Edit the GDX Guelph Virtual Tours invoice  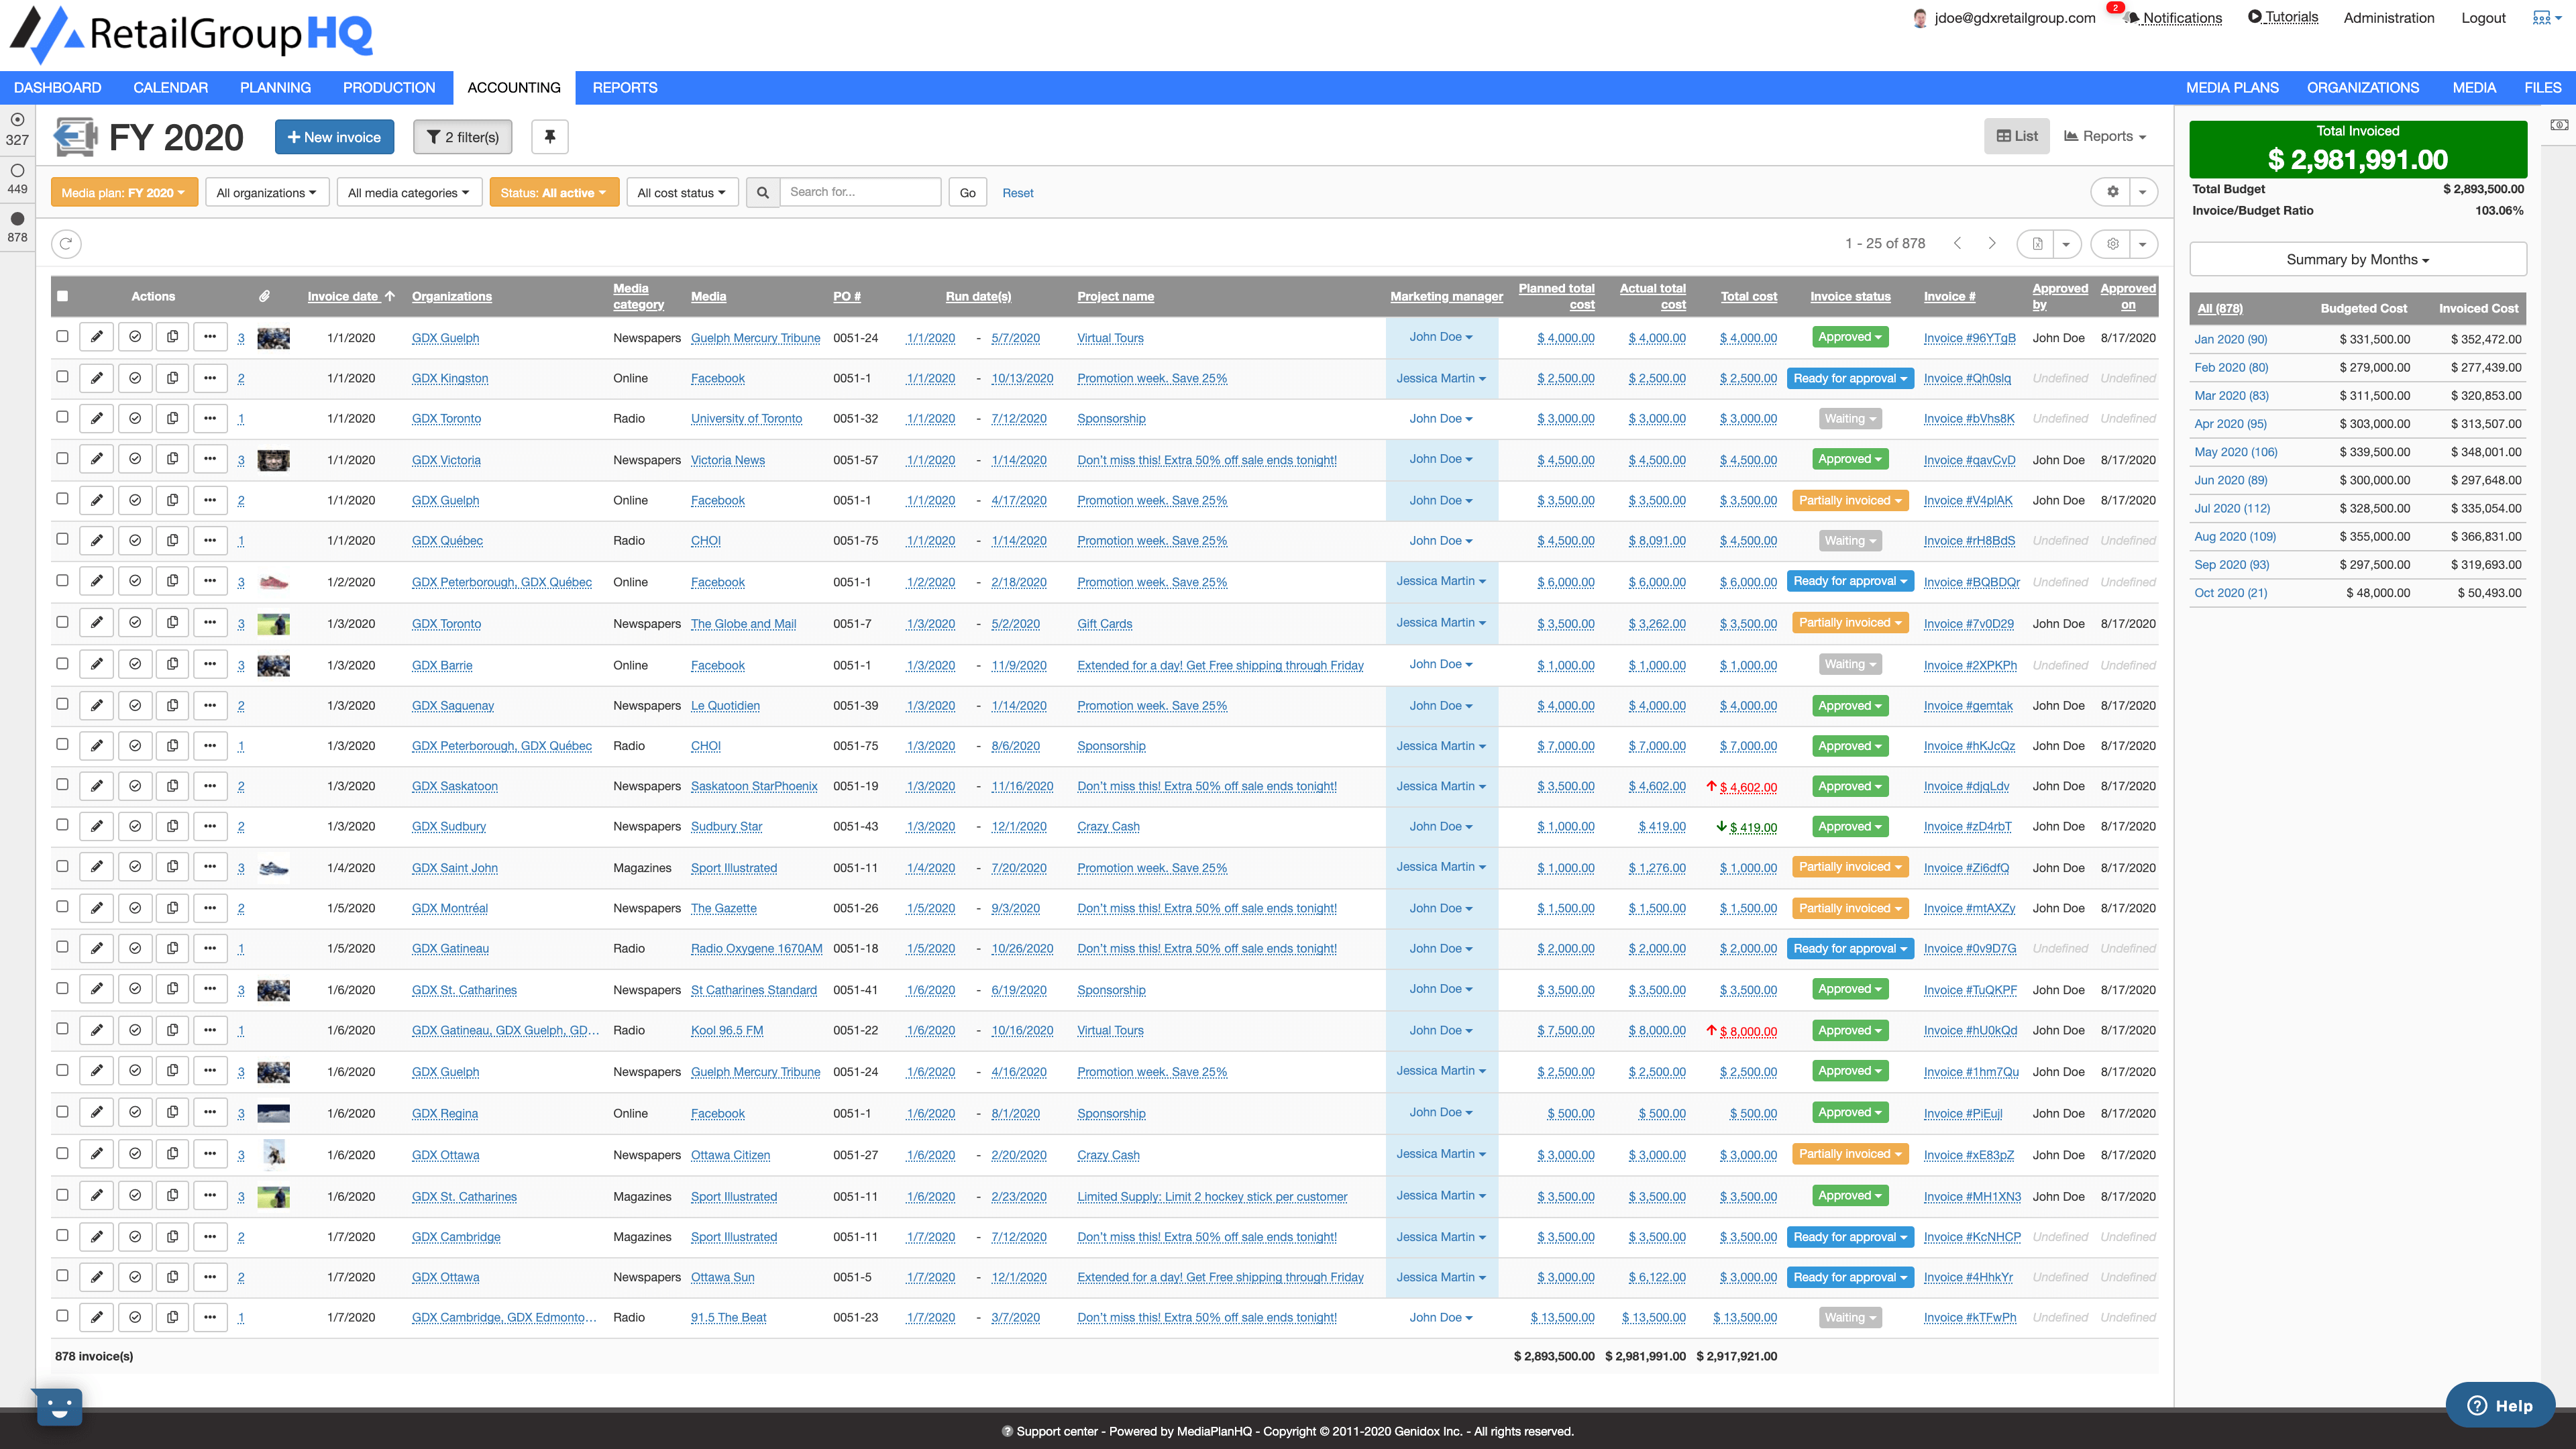[x=96, y=337]
